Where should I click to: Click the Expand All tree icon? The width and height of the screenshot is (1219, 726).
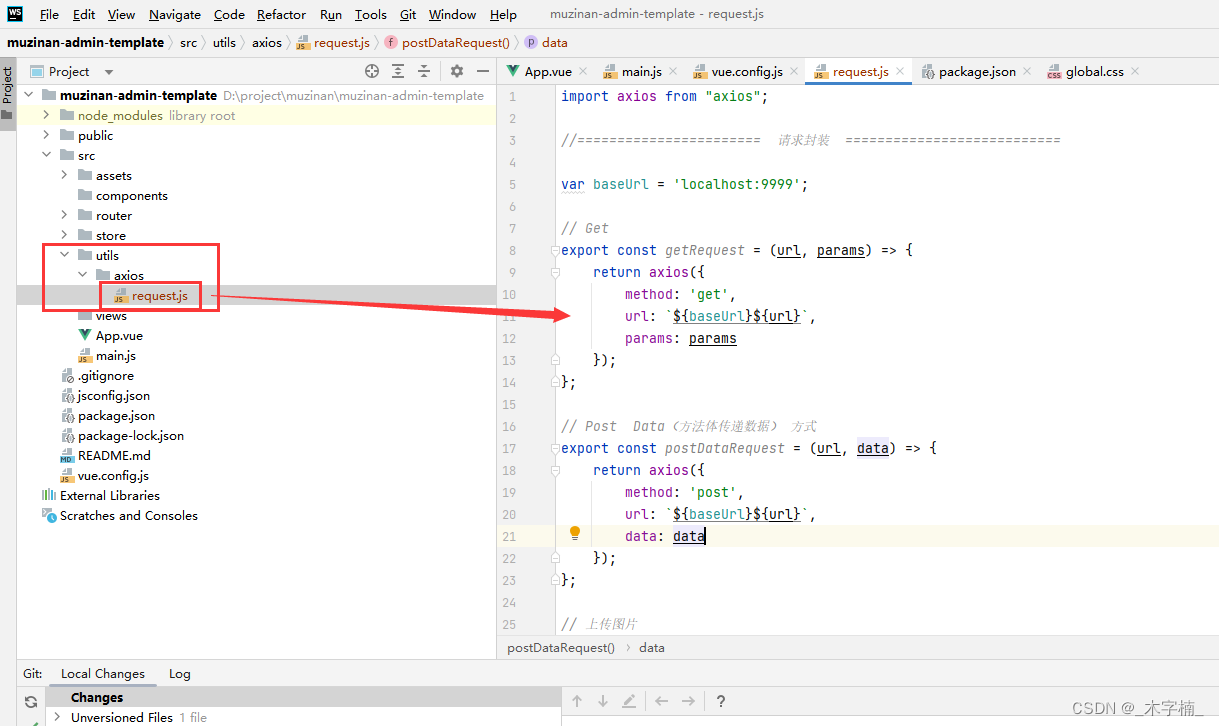(x=398, y=71)
